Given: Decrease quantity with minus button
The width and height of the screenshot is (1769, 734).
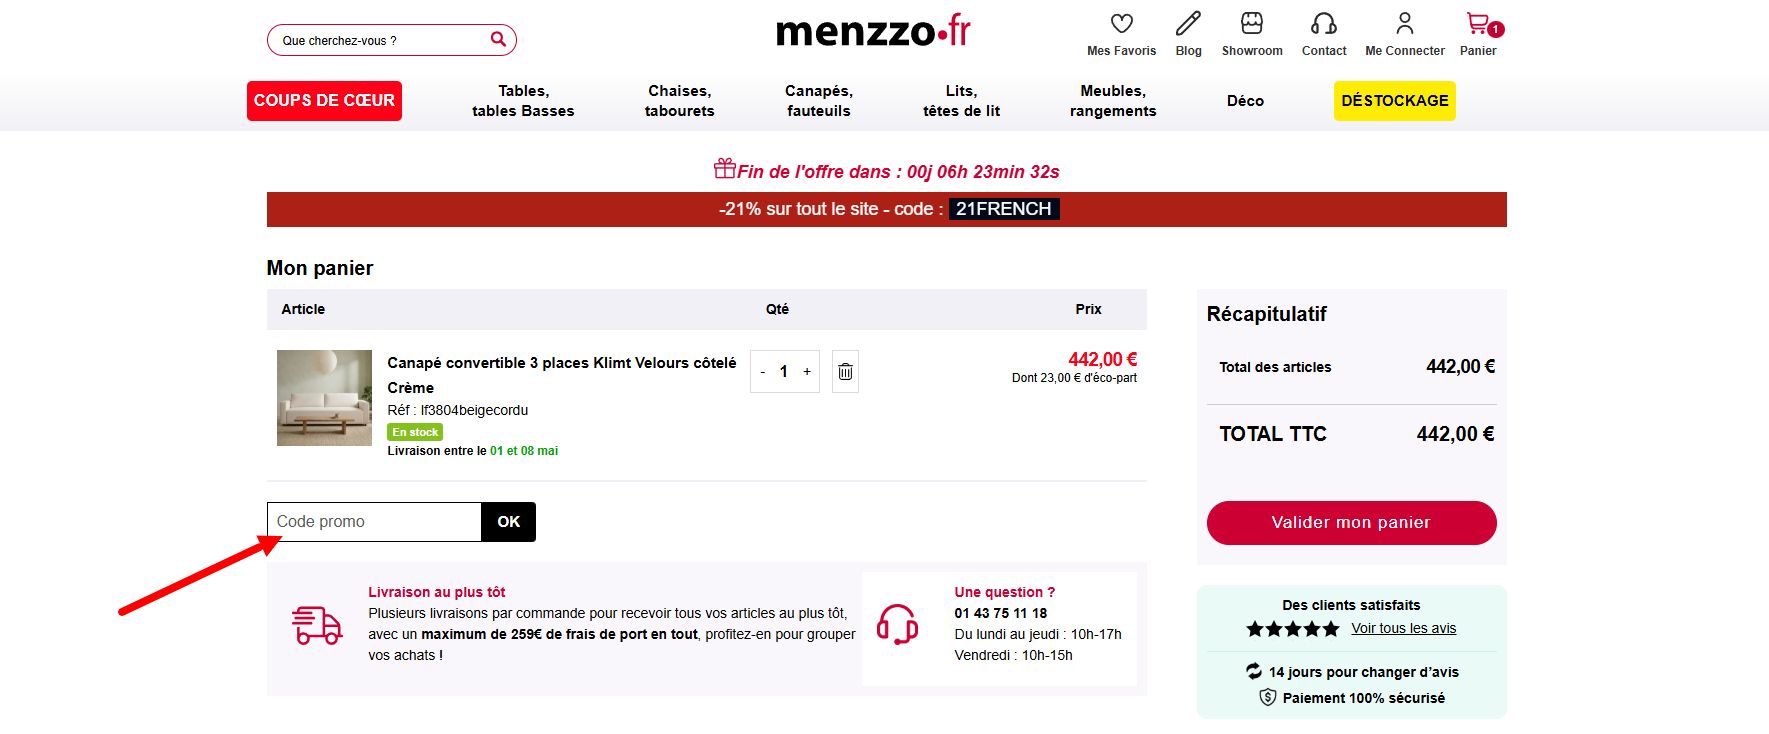Looking at the screenshot, I should coord(763,371).
